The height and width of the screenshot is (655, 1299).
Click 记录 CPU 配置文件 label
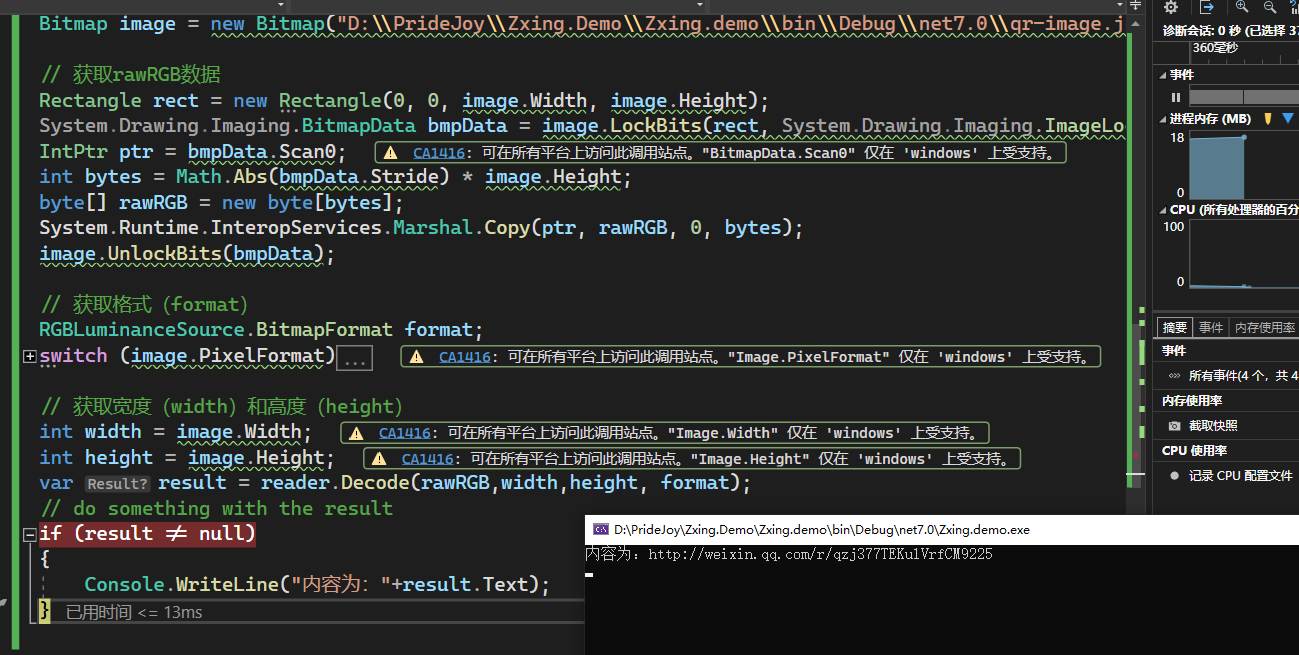tap(1240, 476)
